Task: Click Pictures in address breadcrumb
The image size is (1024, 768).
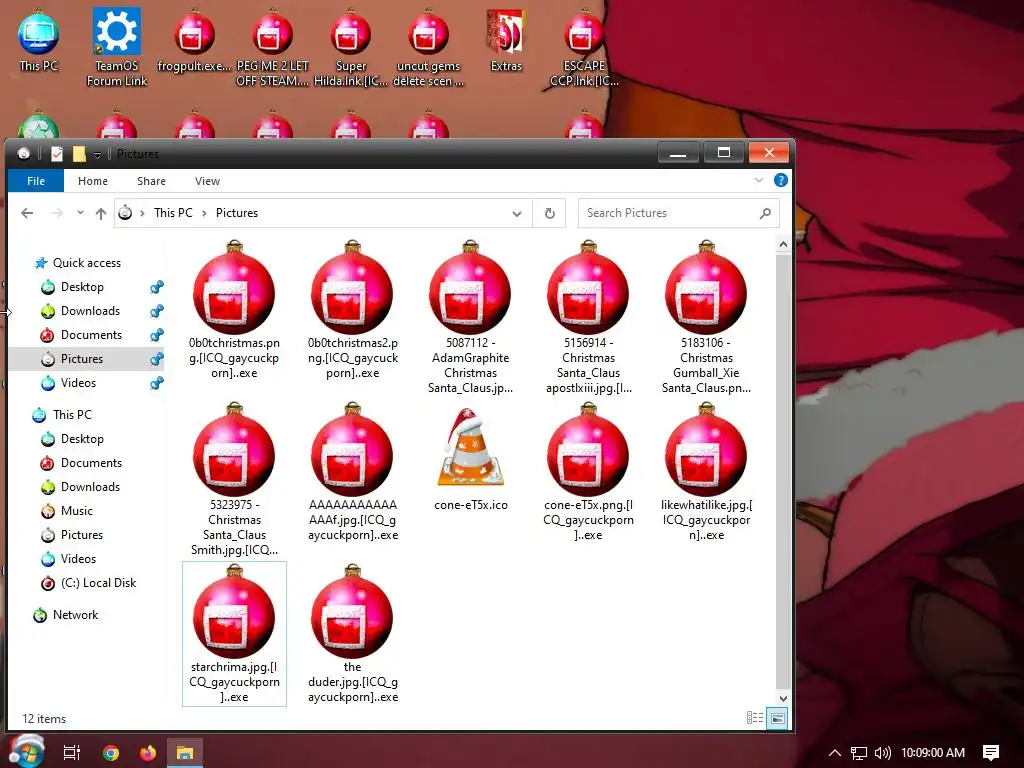Action: tap(236, 213)
